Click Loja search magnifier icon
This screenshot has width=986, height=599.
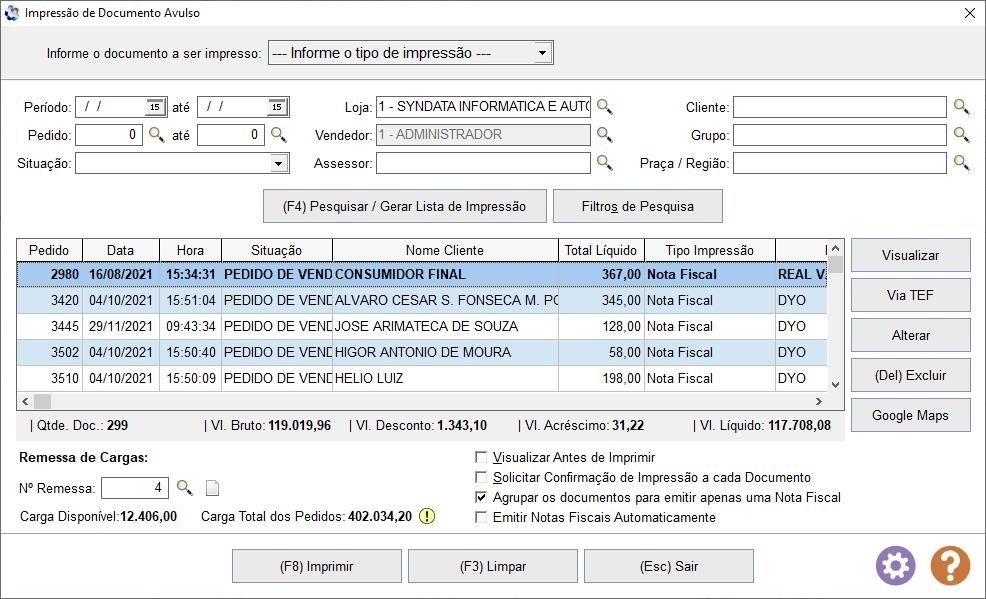[x=604, y=107]
